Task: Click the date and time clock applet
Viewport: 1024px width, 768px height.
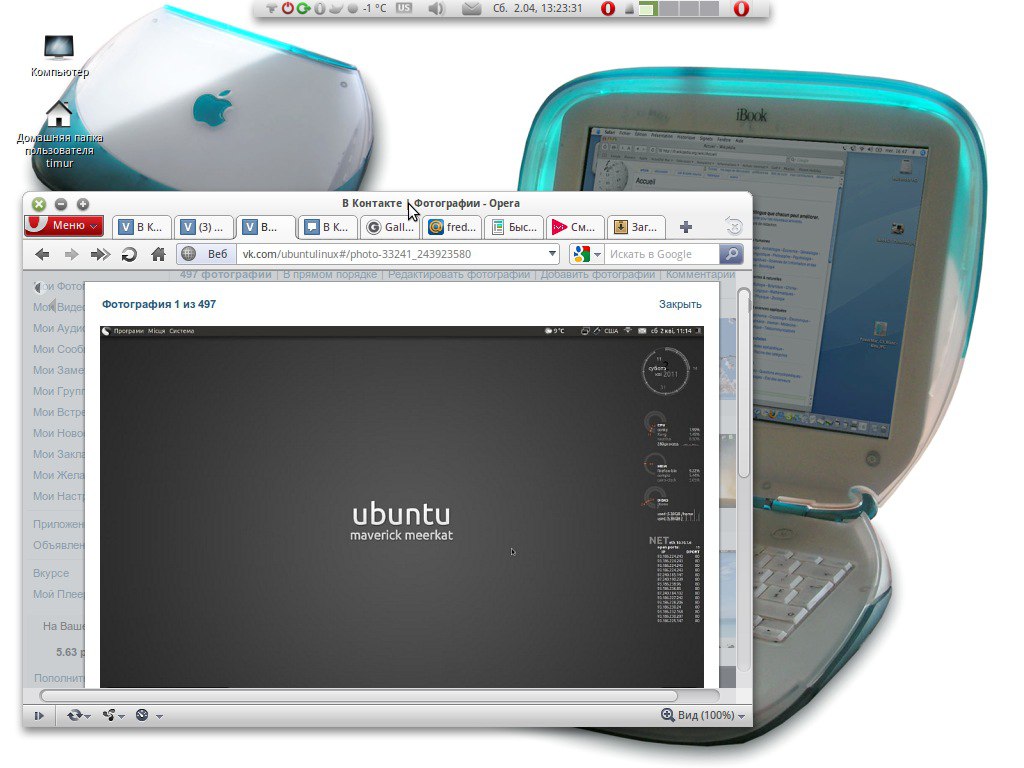Action: tap(537, 8)
